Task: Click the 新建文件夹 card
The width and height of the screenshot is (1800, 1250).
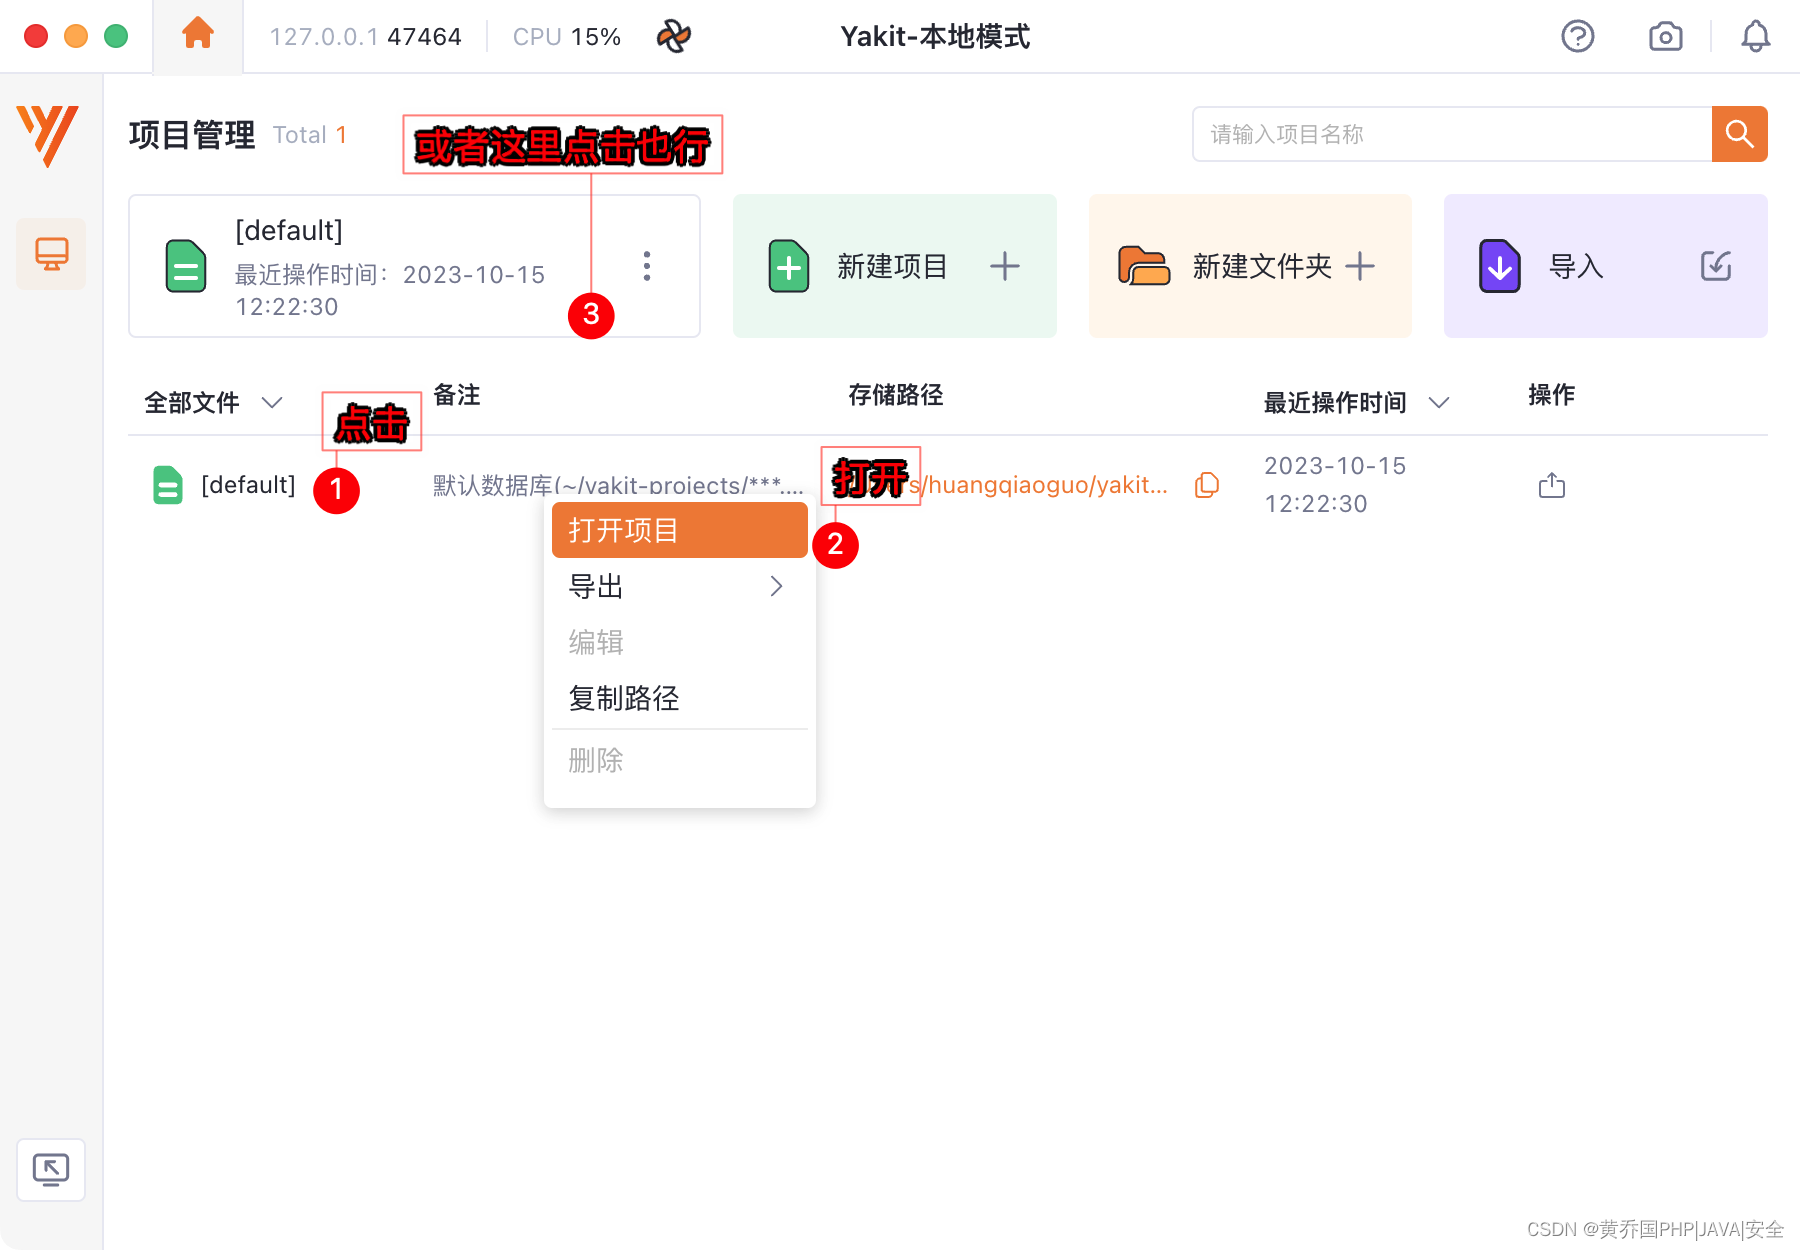Action: pyautogui.click(x=1250, y=266)
